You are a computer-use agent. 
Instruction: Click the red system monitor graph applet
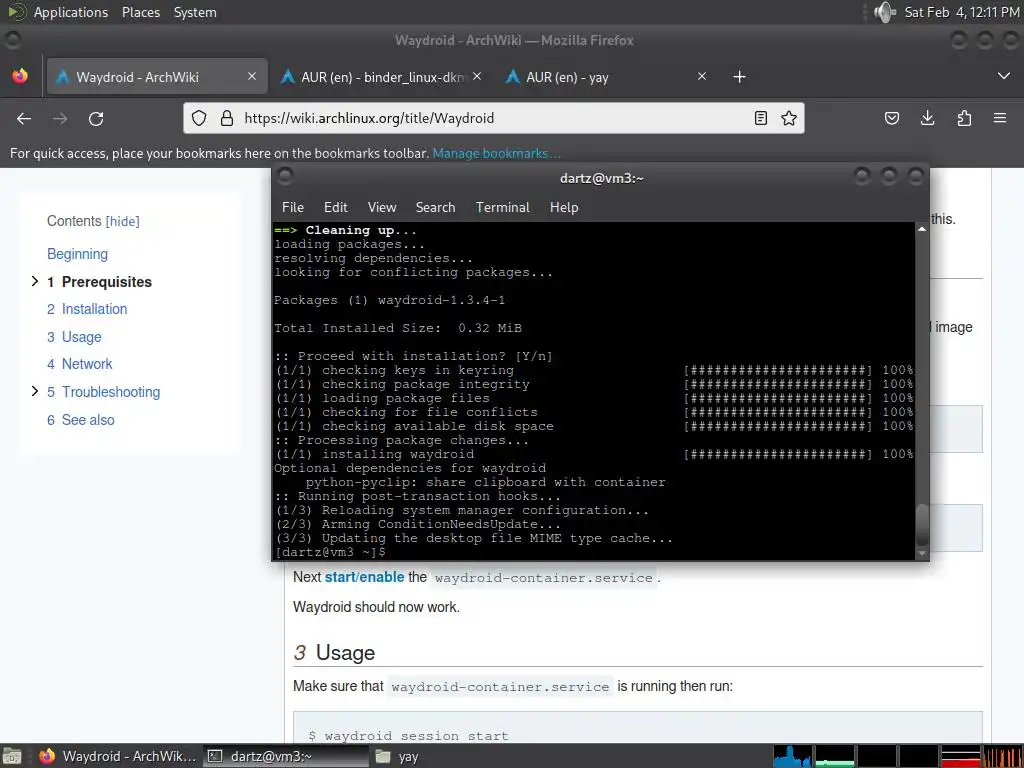tap(961, 756)
